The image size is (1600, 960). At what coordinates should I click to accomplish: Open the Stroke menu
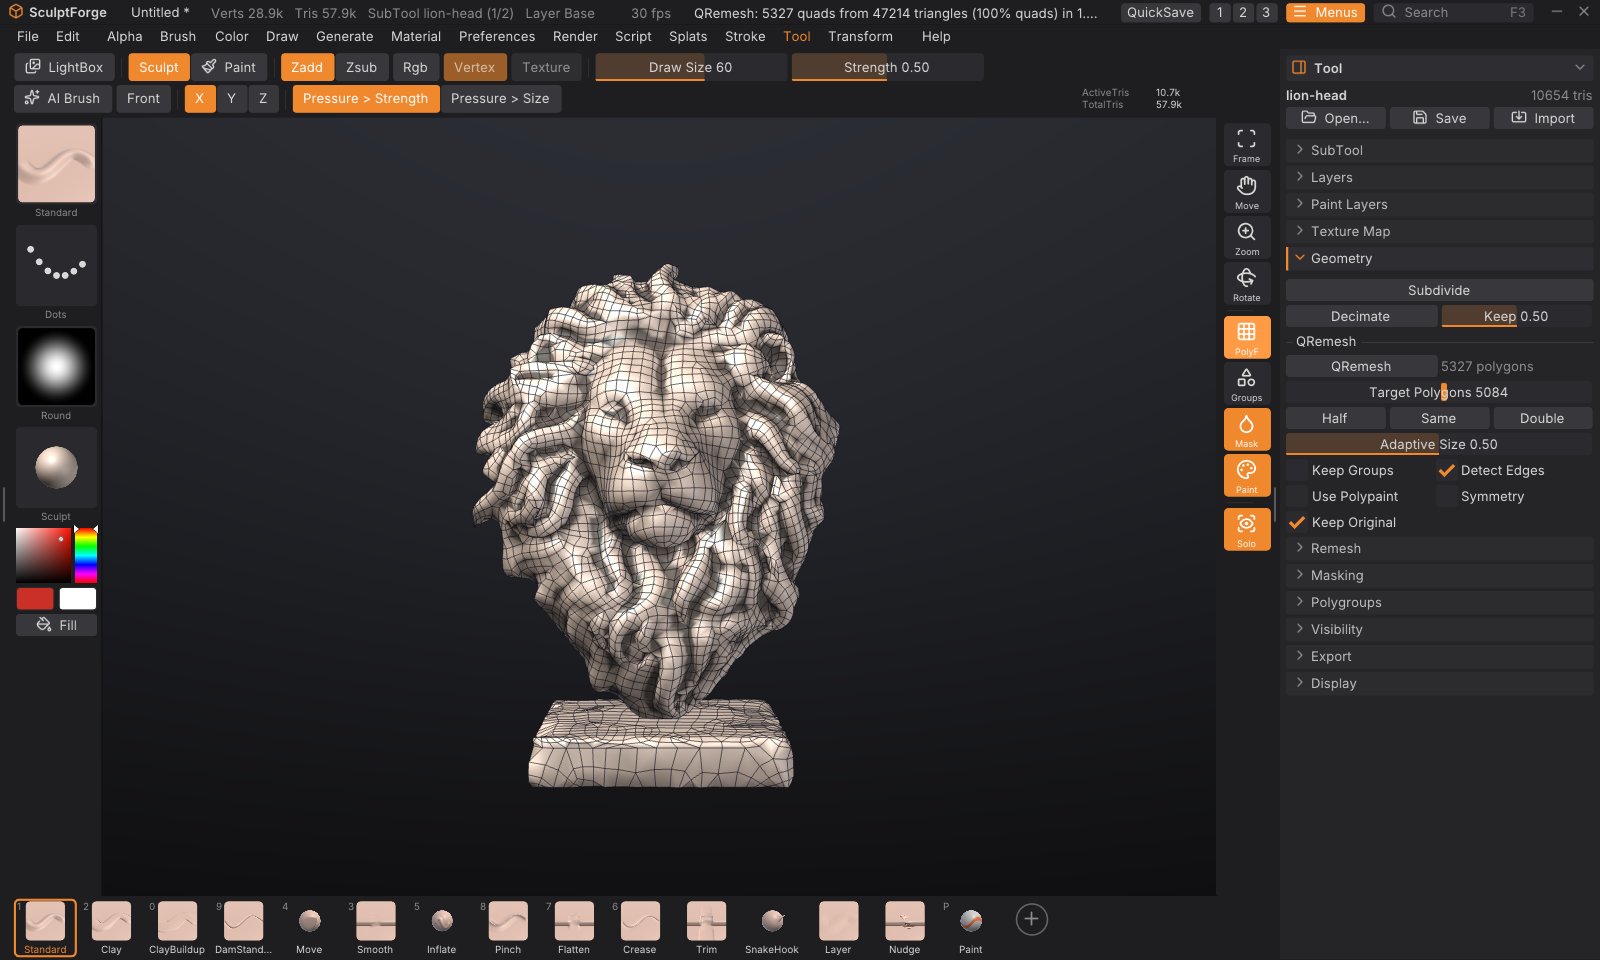(745, 36)
